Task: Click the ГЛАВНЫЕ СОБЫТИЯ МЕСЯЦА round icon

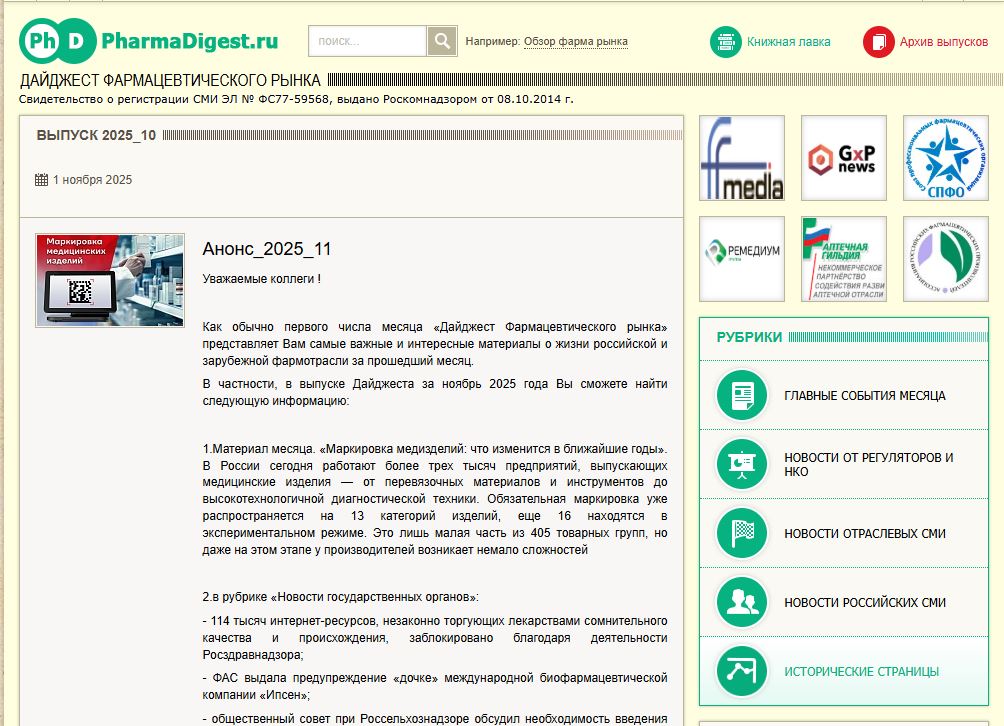Action: click(742, 395)
